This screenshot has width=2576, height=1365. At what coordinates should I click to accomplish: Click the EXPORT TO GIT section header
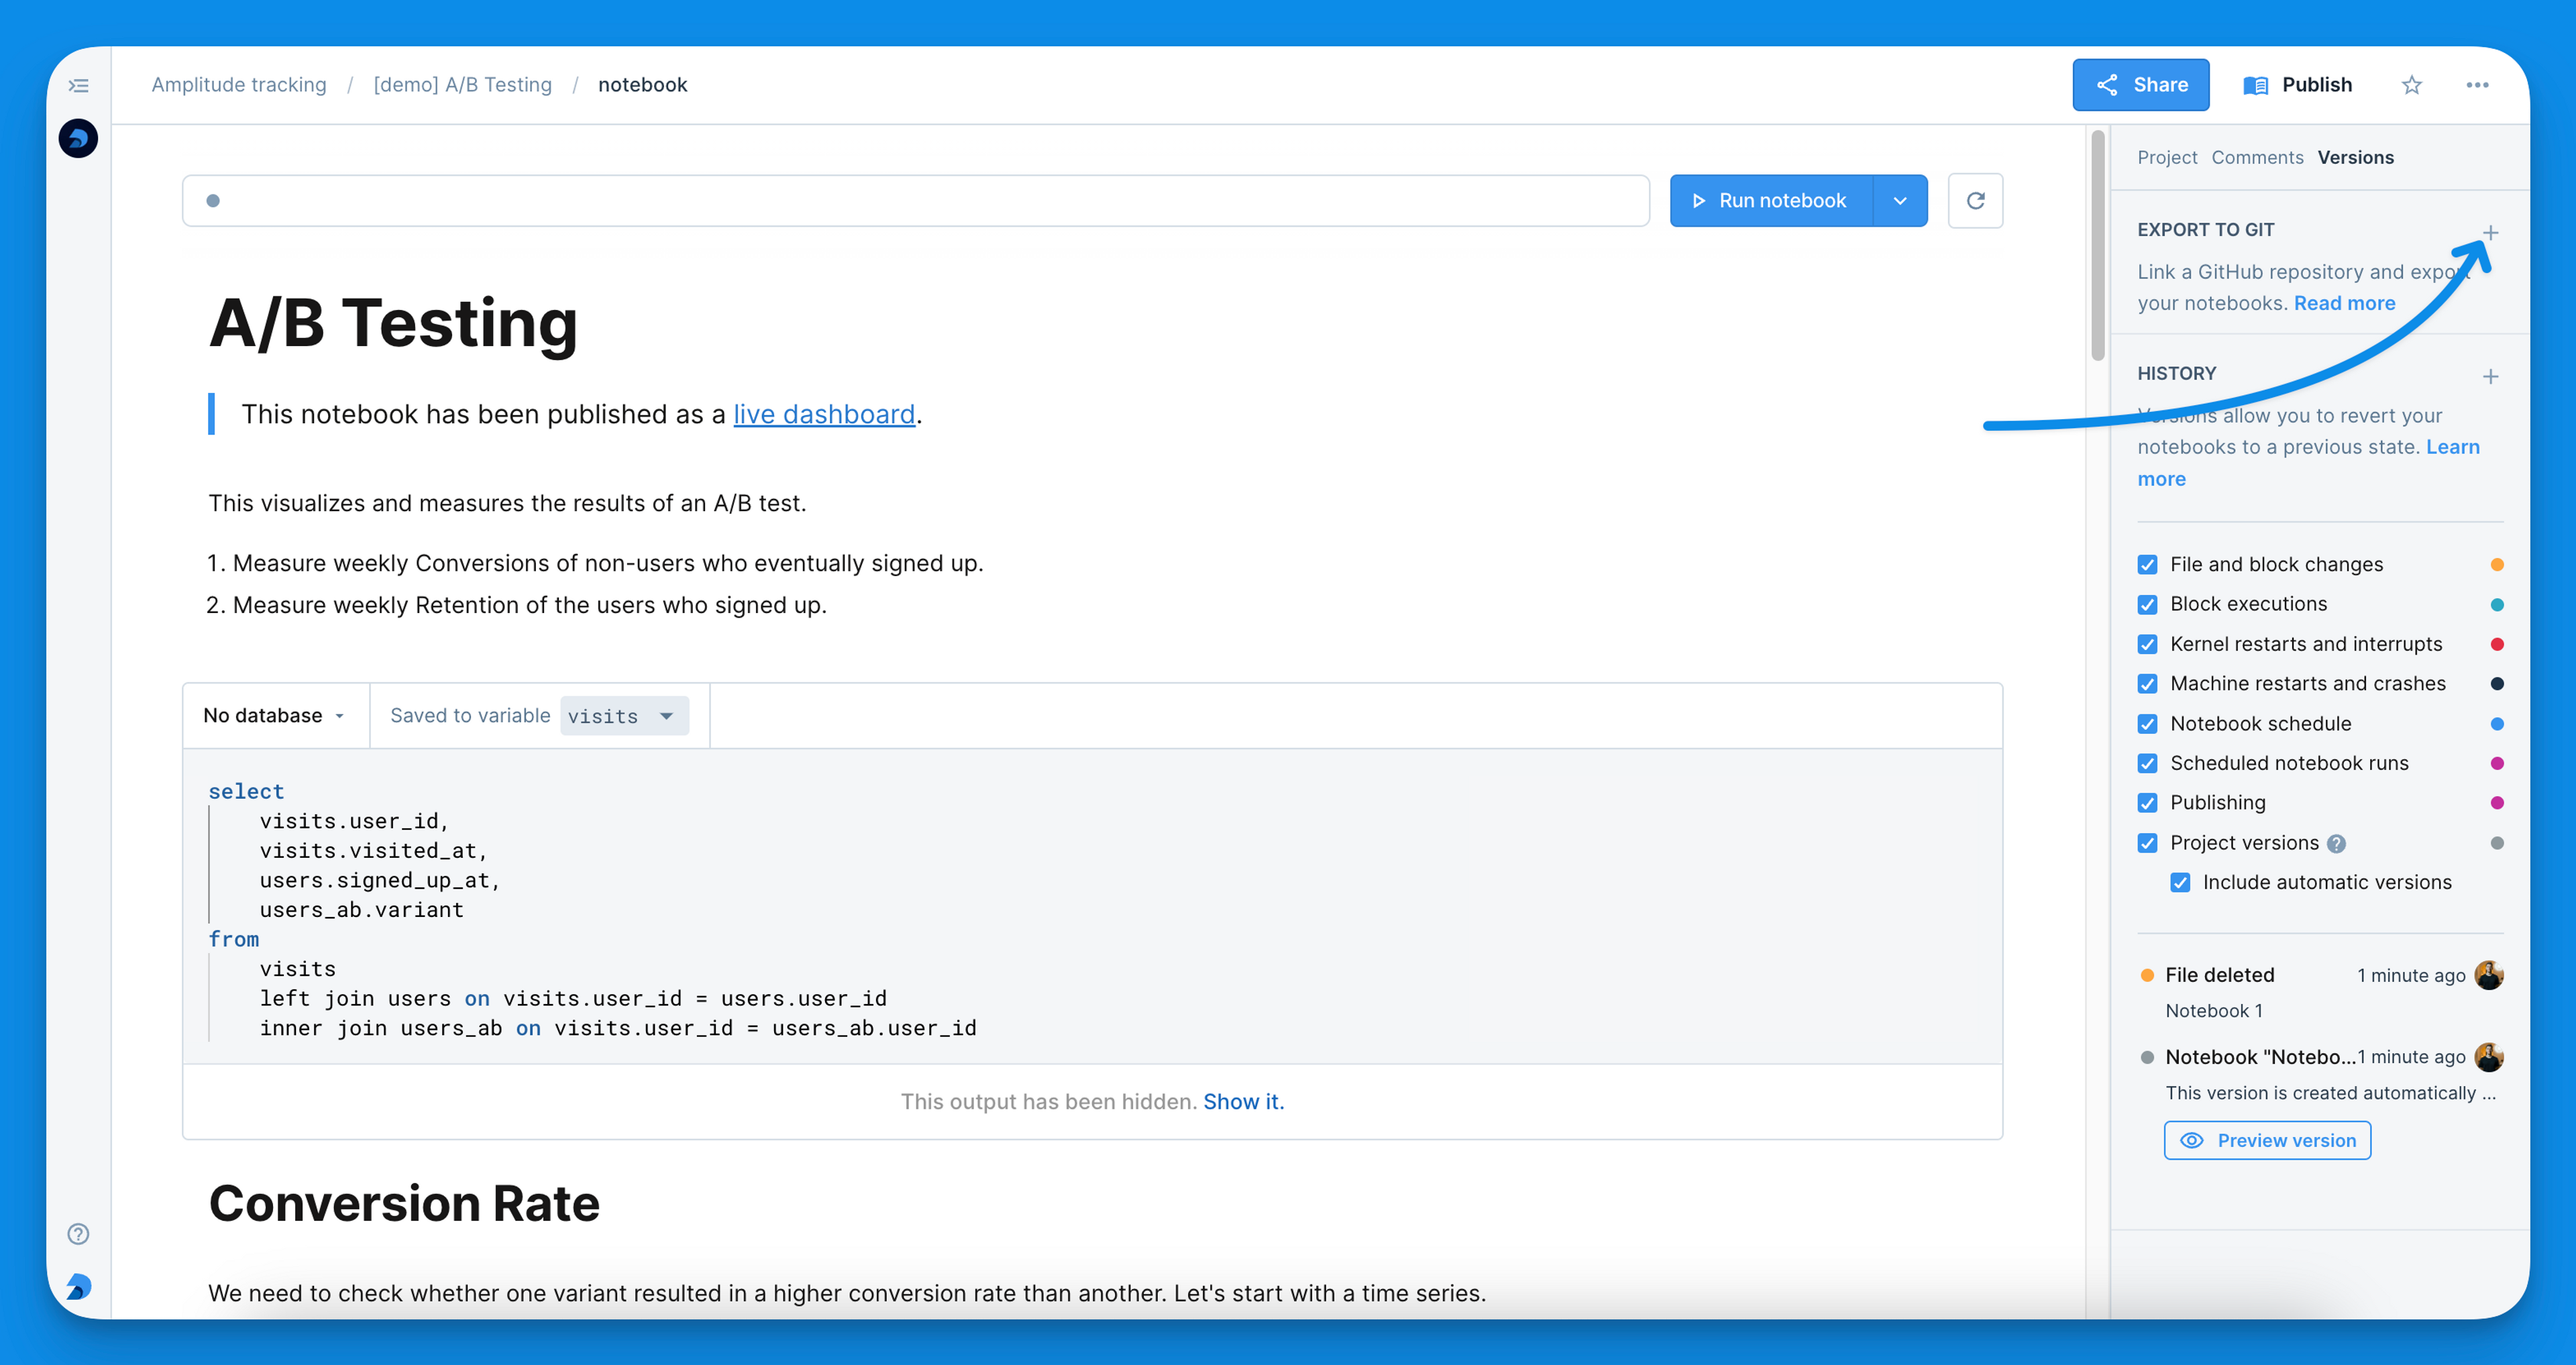point(2205,230)
